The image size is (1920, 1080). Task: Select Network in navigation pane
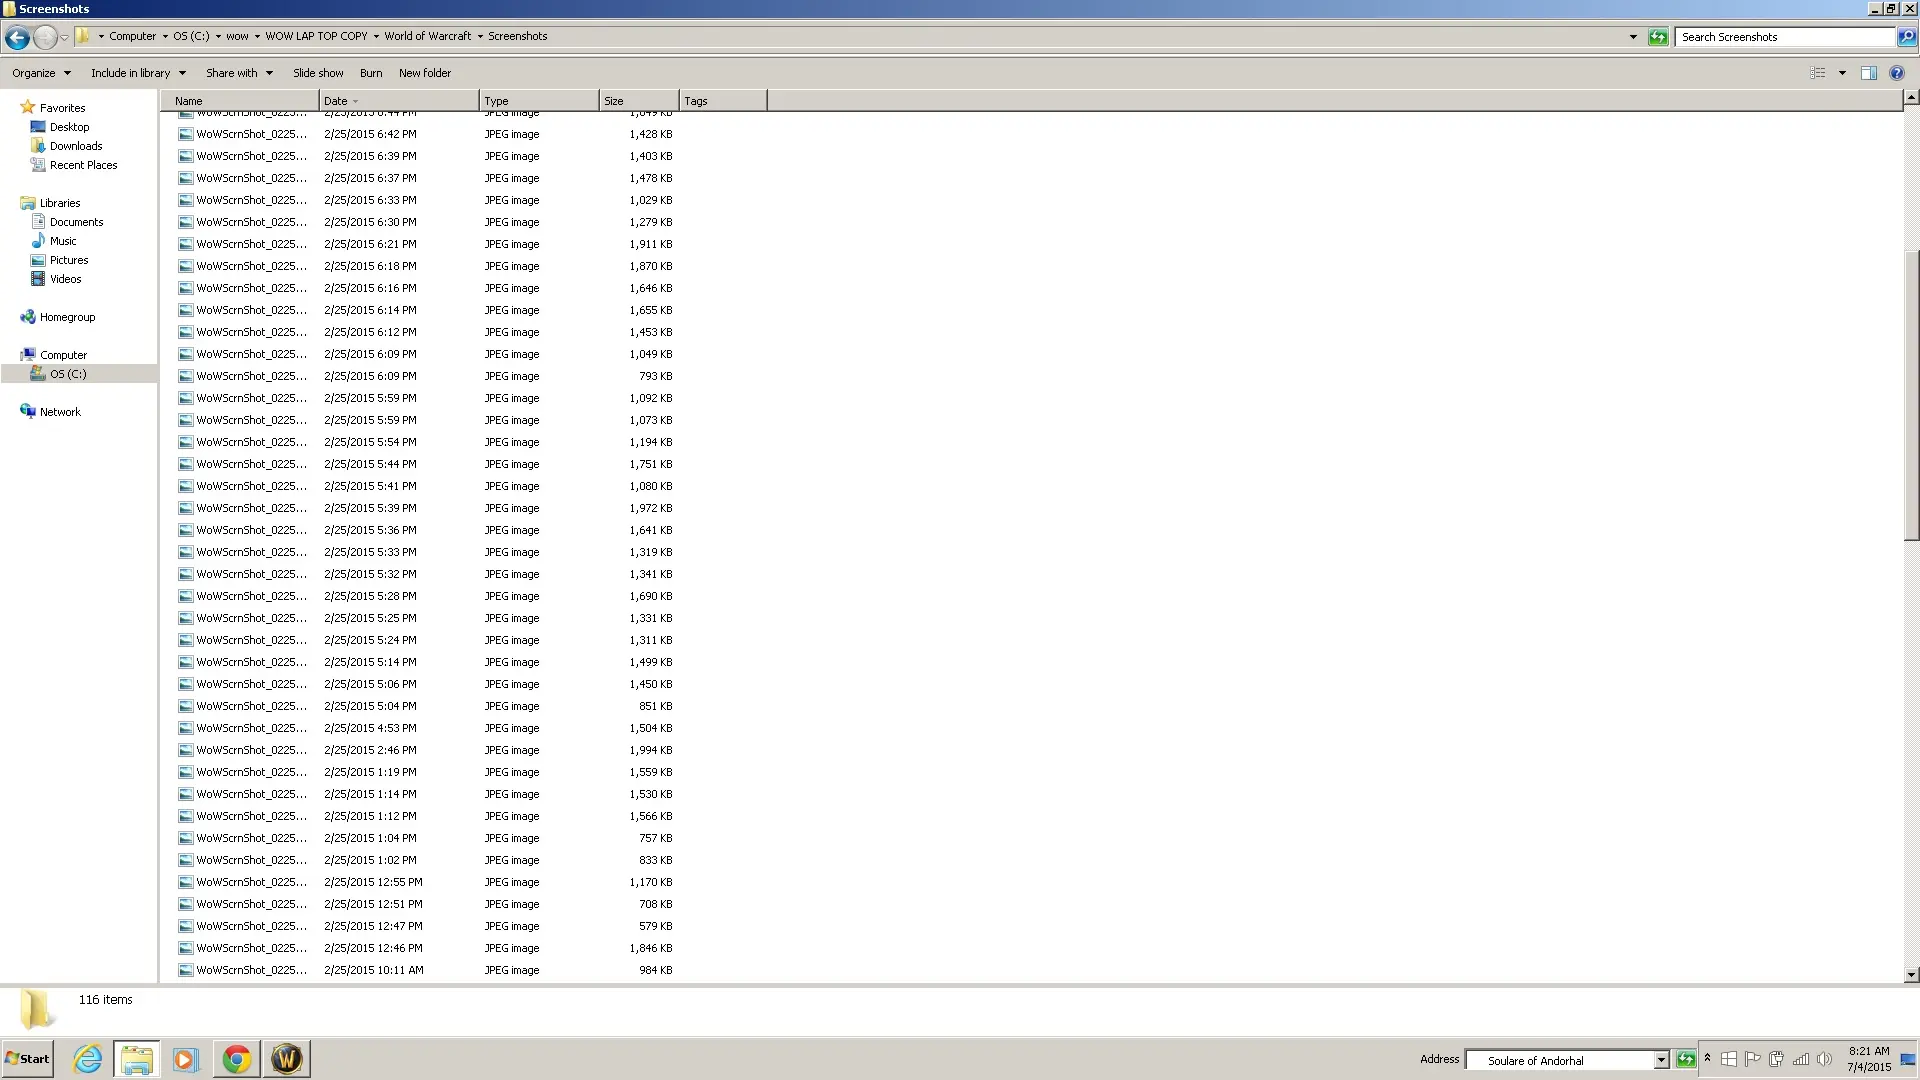60,412
